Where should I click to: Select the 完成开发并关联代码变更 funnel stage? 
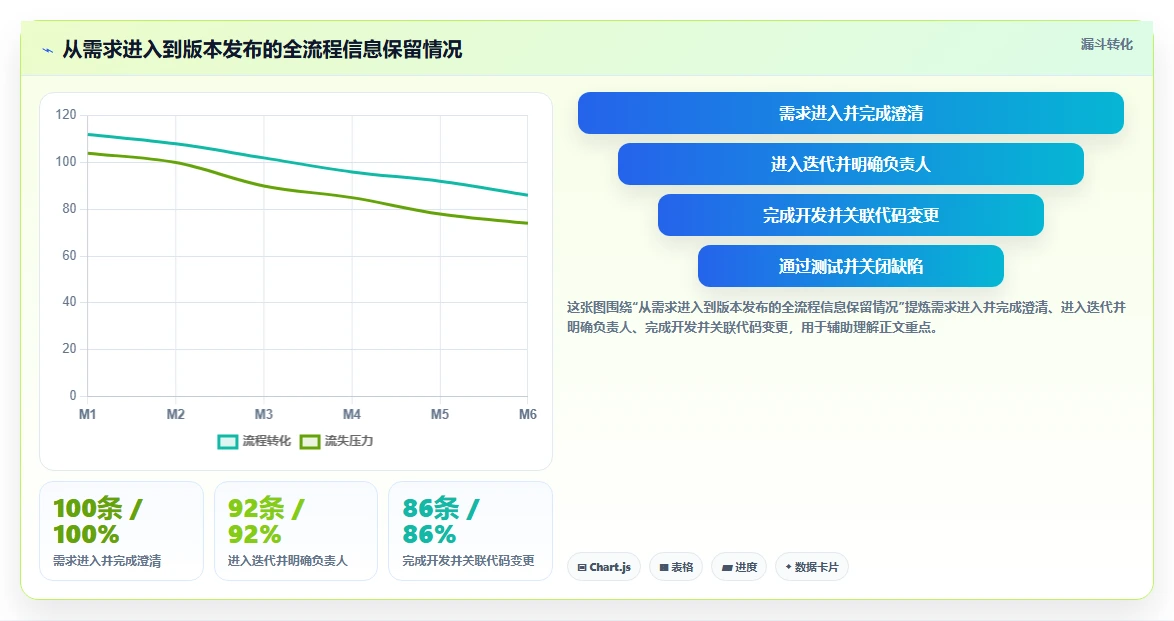point(851,215)
